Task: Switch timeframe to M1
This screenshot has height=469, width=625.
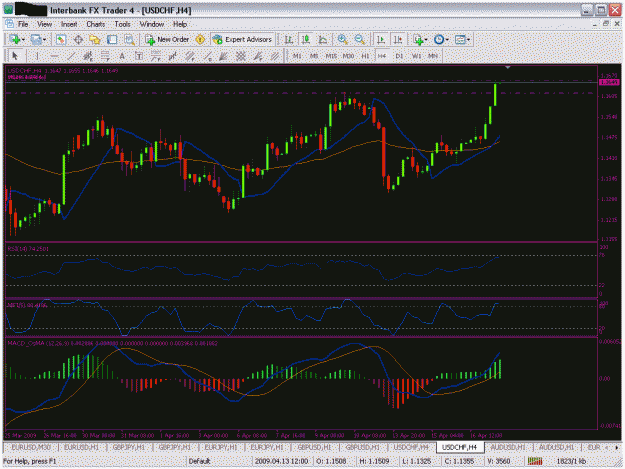Action: tap(297, 56)
